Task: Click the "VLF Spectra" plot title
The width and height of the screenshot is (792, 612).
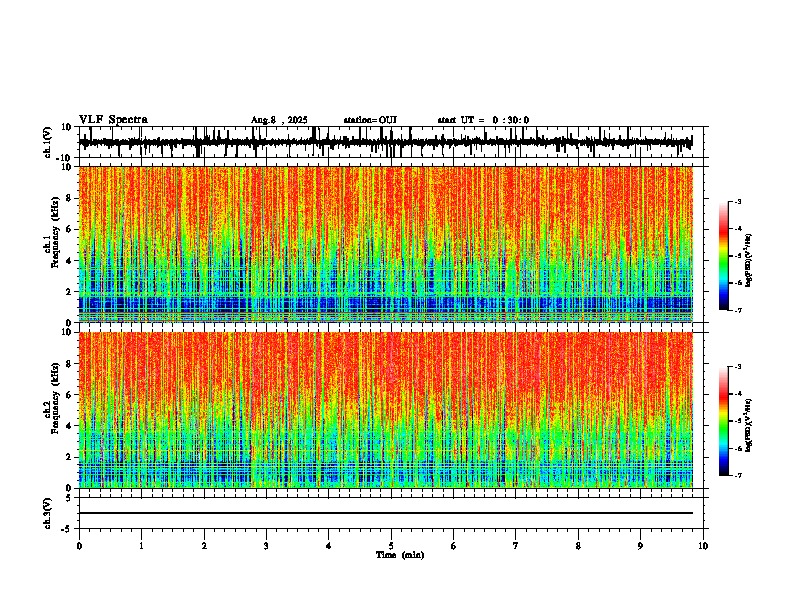Action: click(113, 120)
